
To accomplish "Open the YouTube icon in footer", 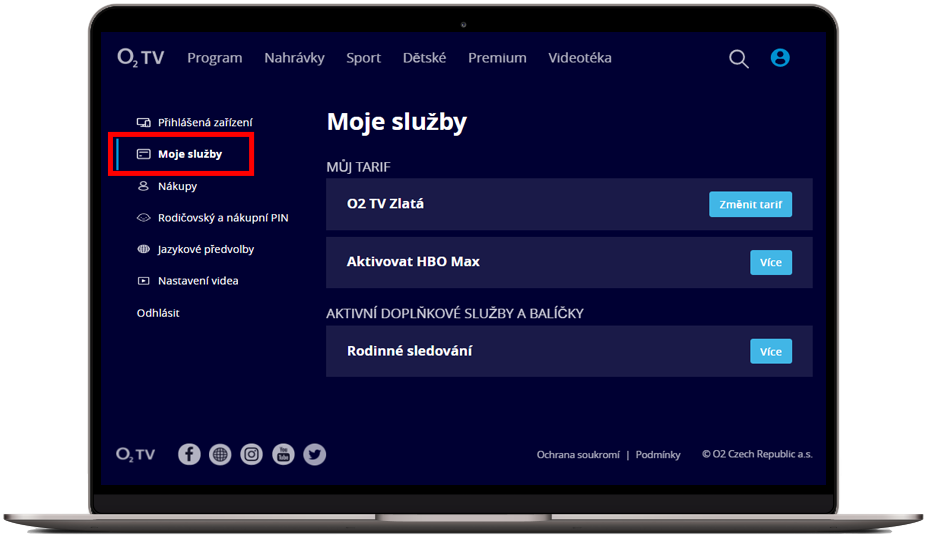I will pyautogui.click(x=283, y=454).
